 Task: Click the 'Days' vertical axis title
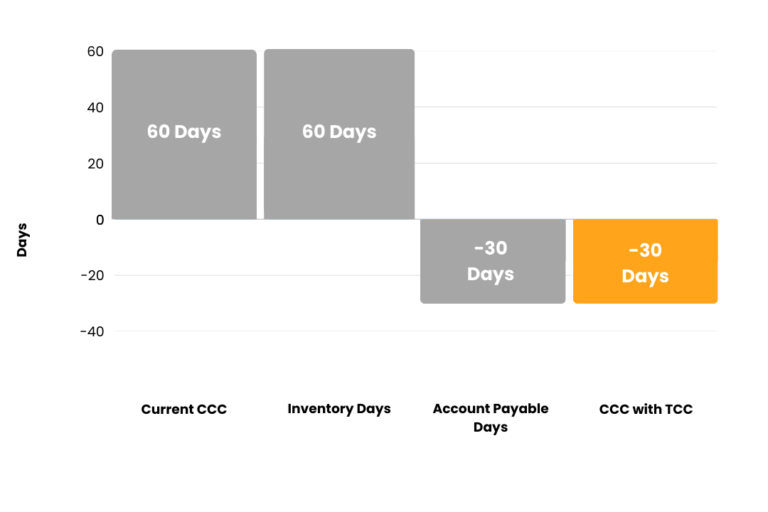(x=22, y=240)
